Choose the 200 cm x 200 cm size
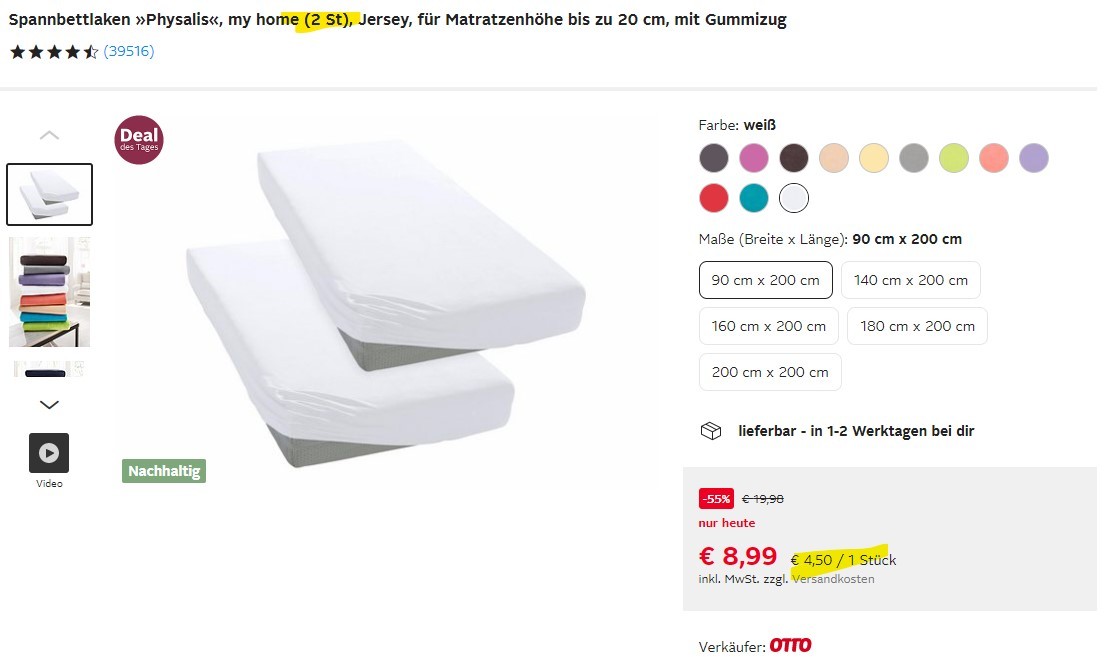 [770, 372]
